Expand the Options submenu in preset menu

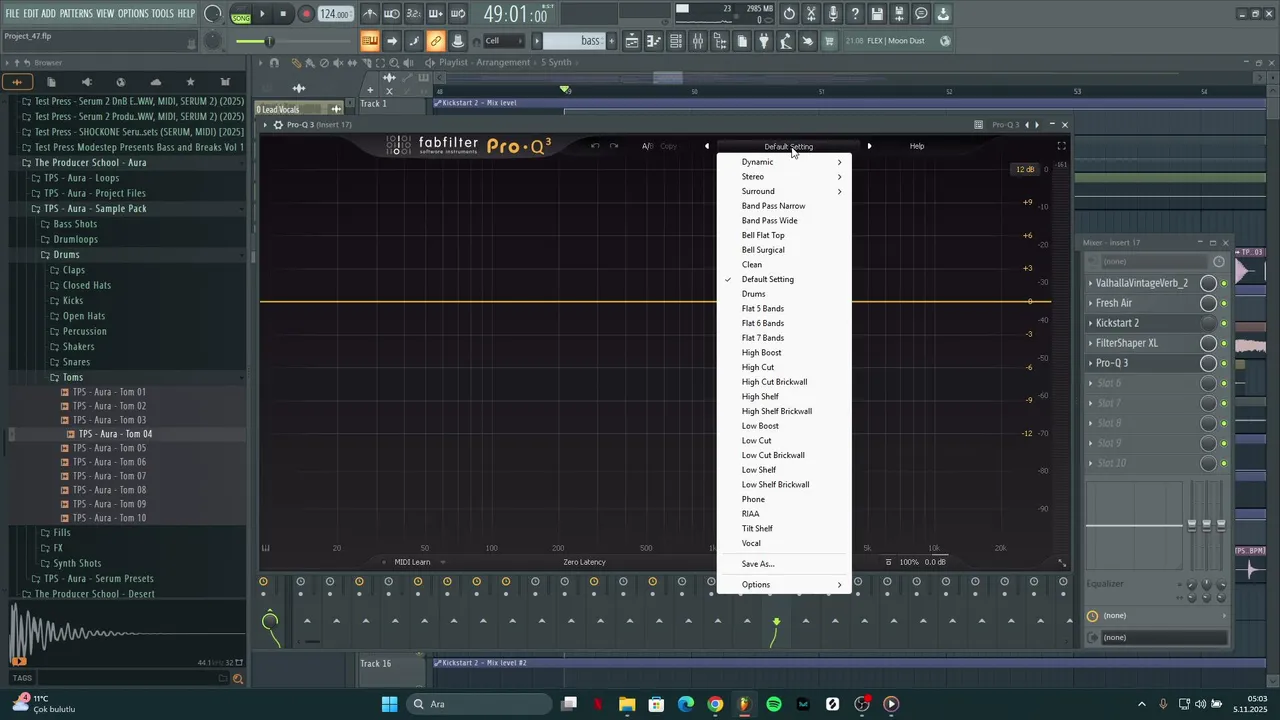(784, 585)
